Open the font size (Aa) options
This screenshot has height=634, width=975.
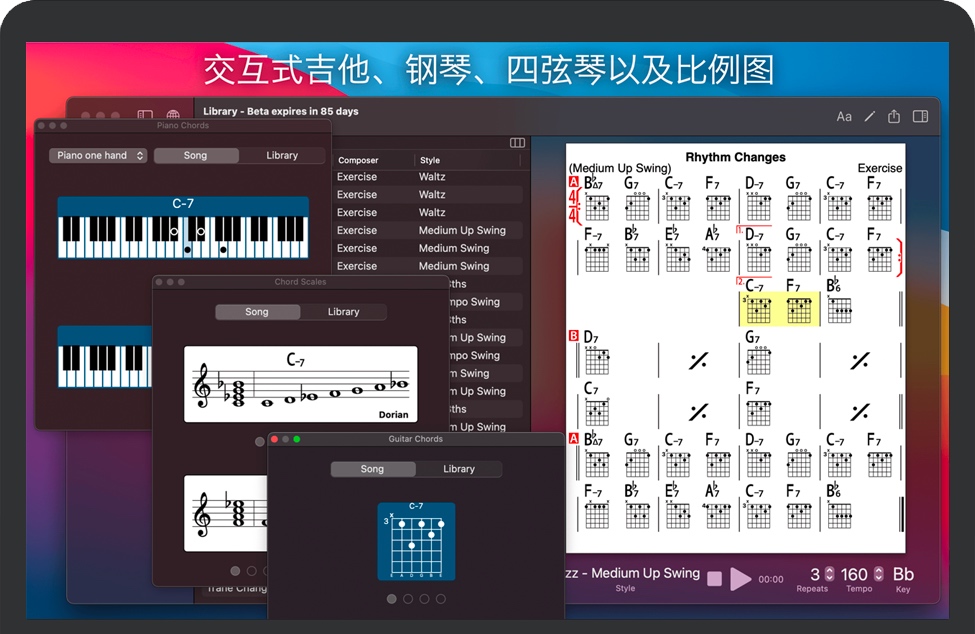(844, 117)
